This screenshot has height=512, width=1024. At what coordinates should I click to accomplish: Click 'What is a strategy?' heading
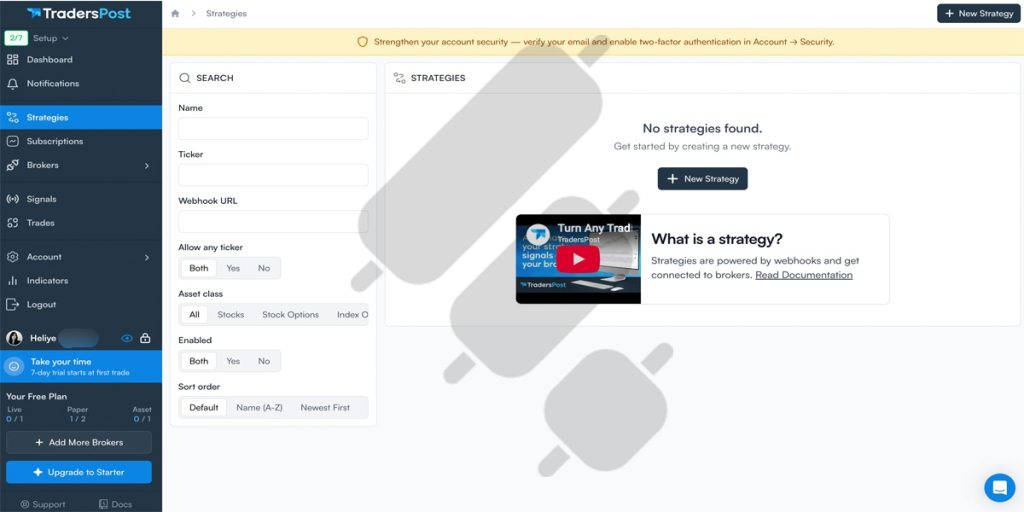pos(717,239)
